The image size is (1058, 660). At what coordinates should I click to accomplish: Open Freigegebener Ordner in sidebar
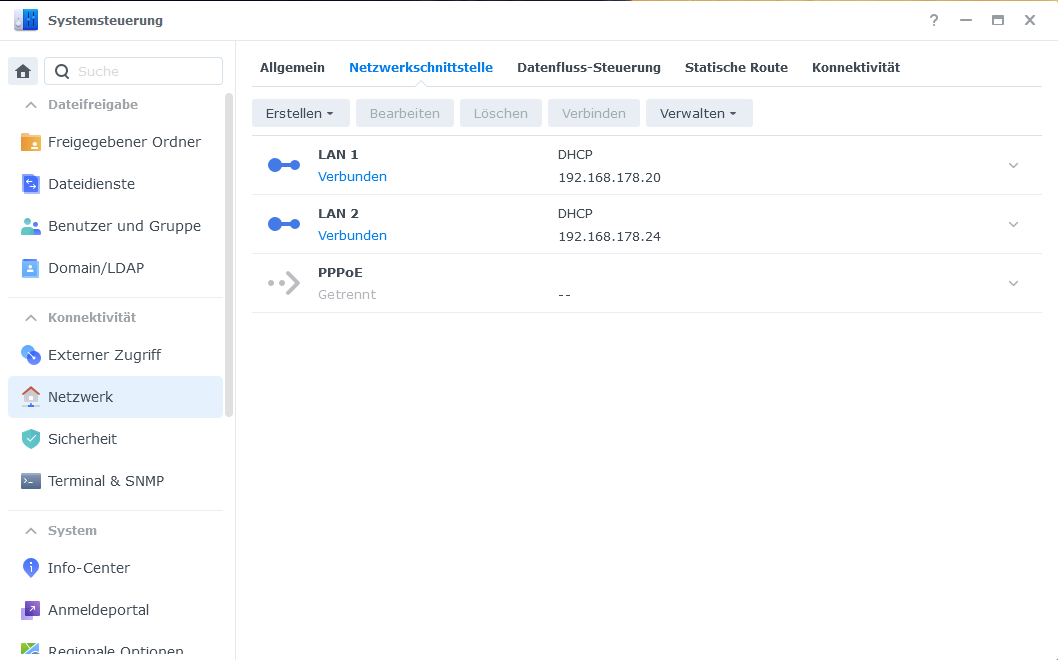(x=115, y=142)
